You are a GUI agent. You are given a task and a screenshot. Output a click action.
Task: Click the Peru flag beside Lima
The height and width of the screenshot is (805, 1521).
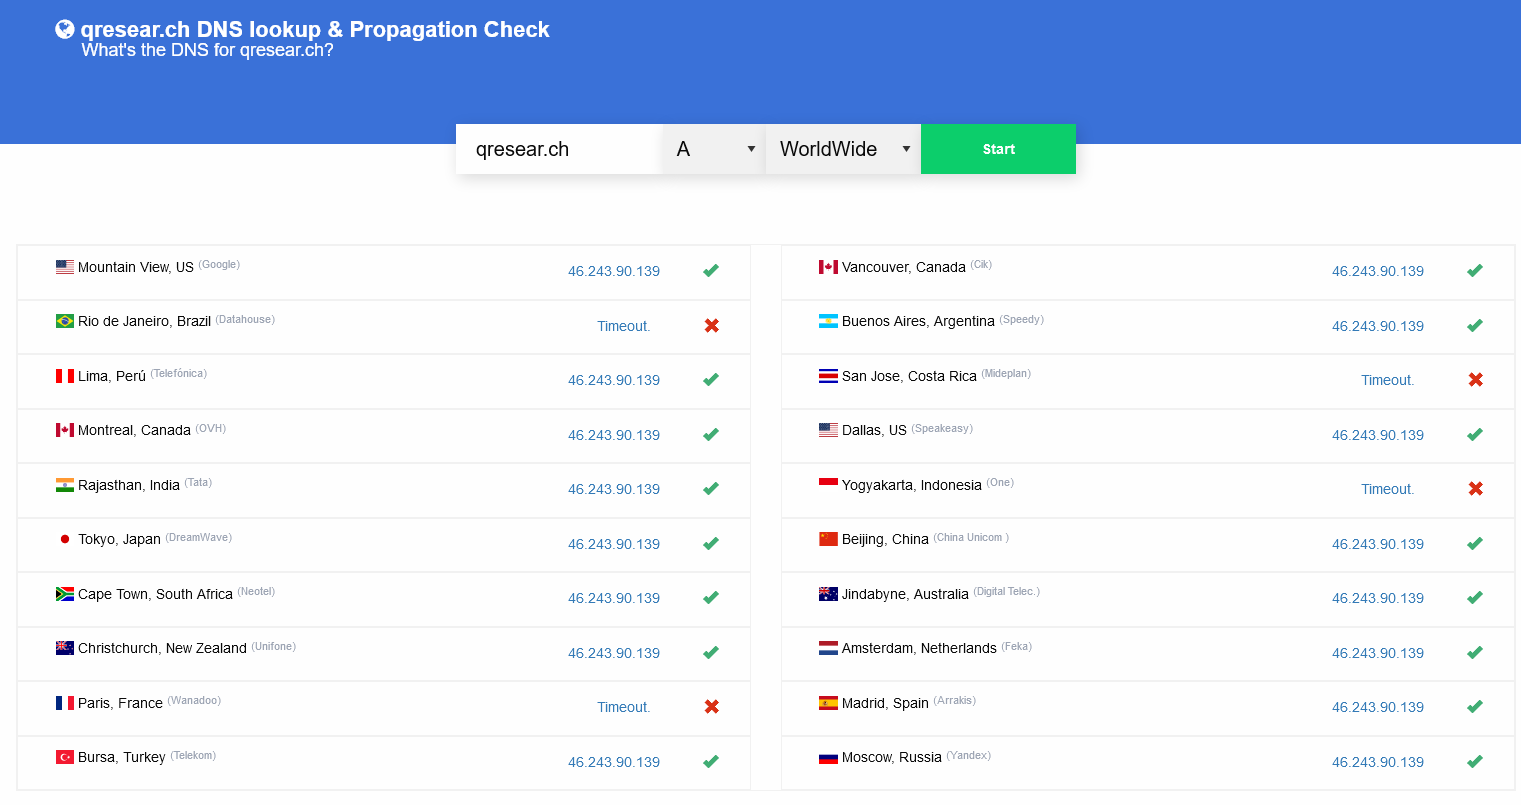click(x=65, y=376)
